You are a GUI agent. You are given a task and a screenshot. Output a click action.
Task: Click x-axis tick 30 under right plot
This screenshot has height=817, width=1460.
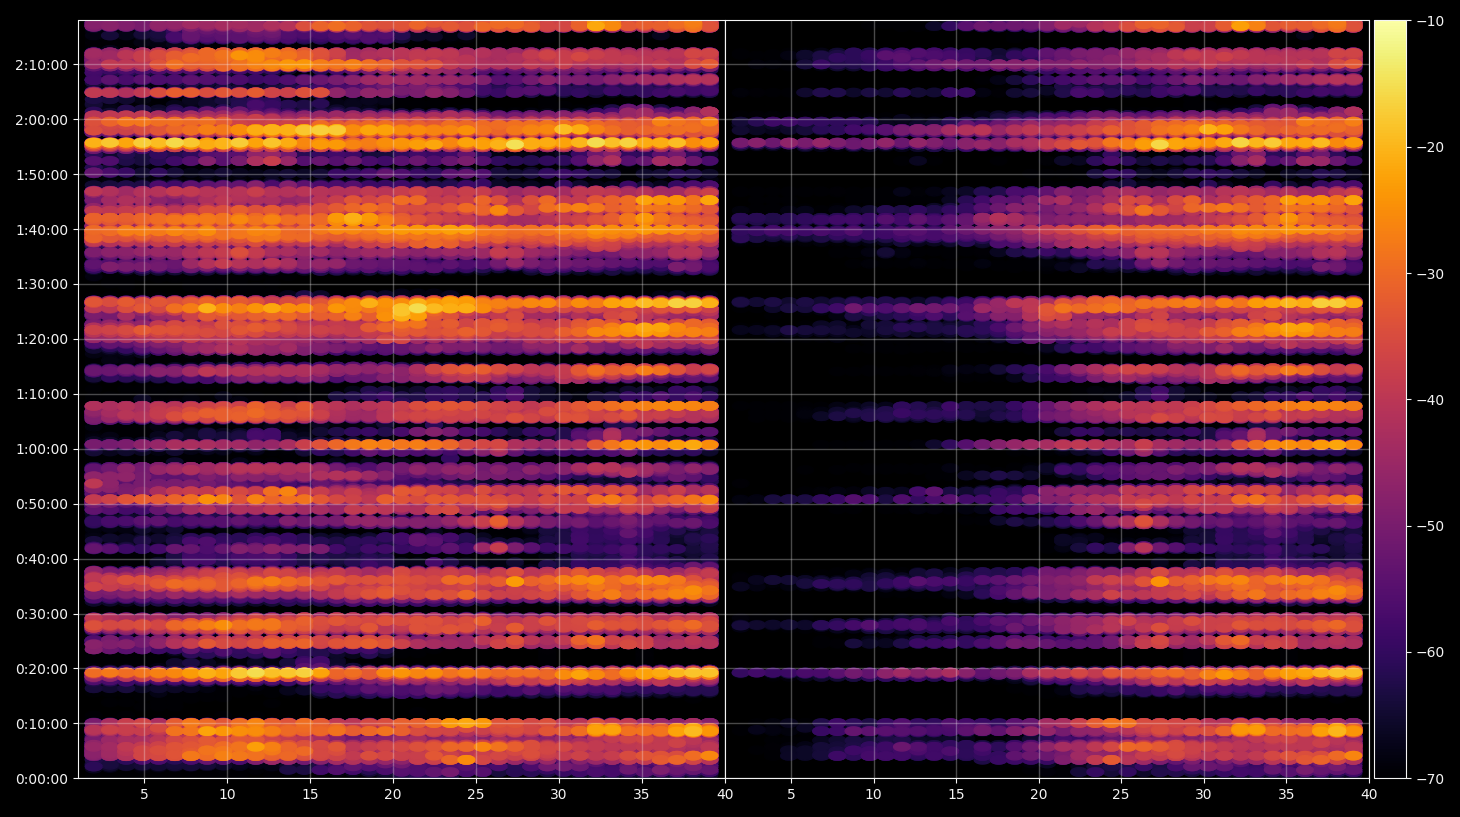(x=1203, y=795)
